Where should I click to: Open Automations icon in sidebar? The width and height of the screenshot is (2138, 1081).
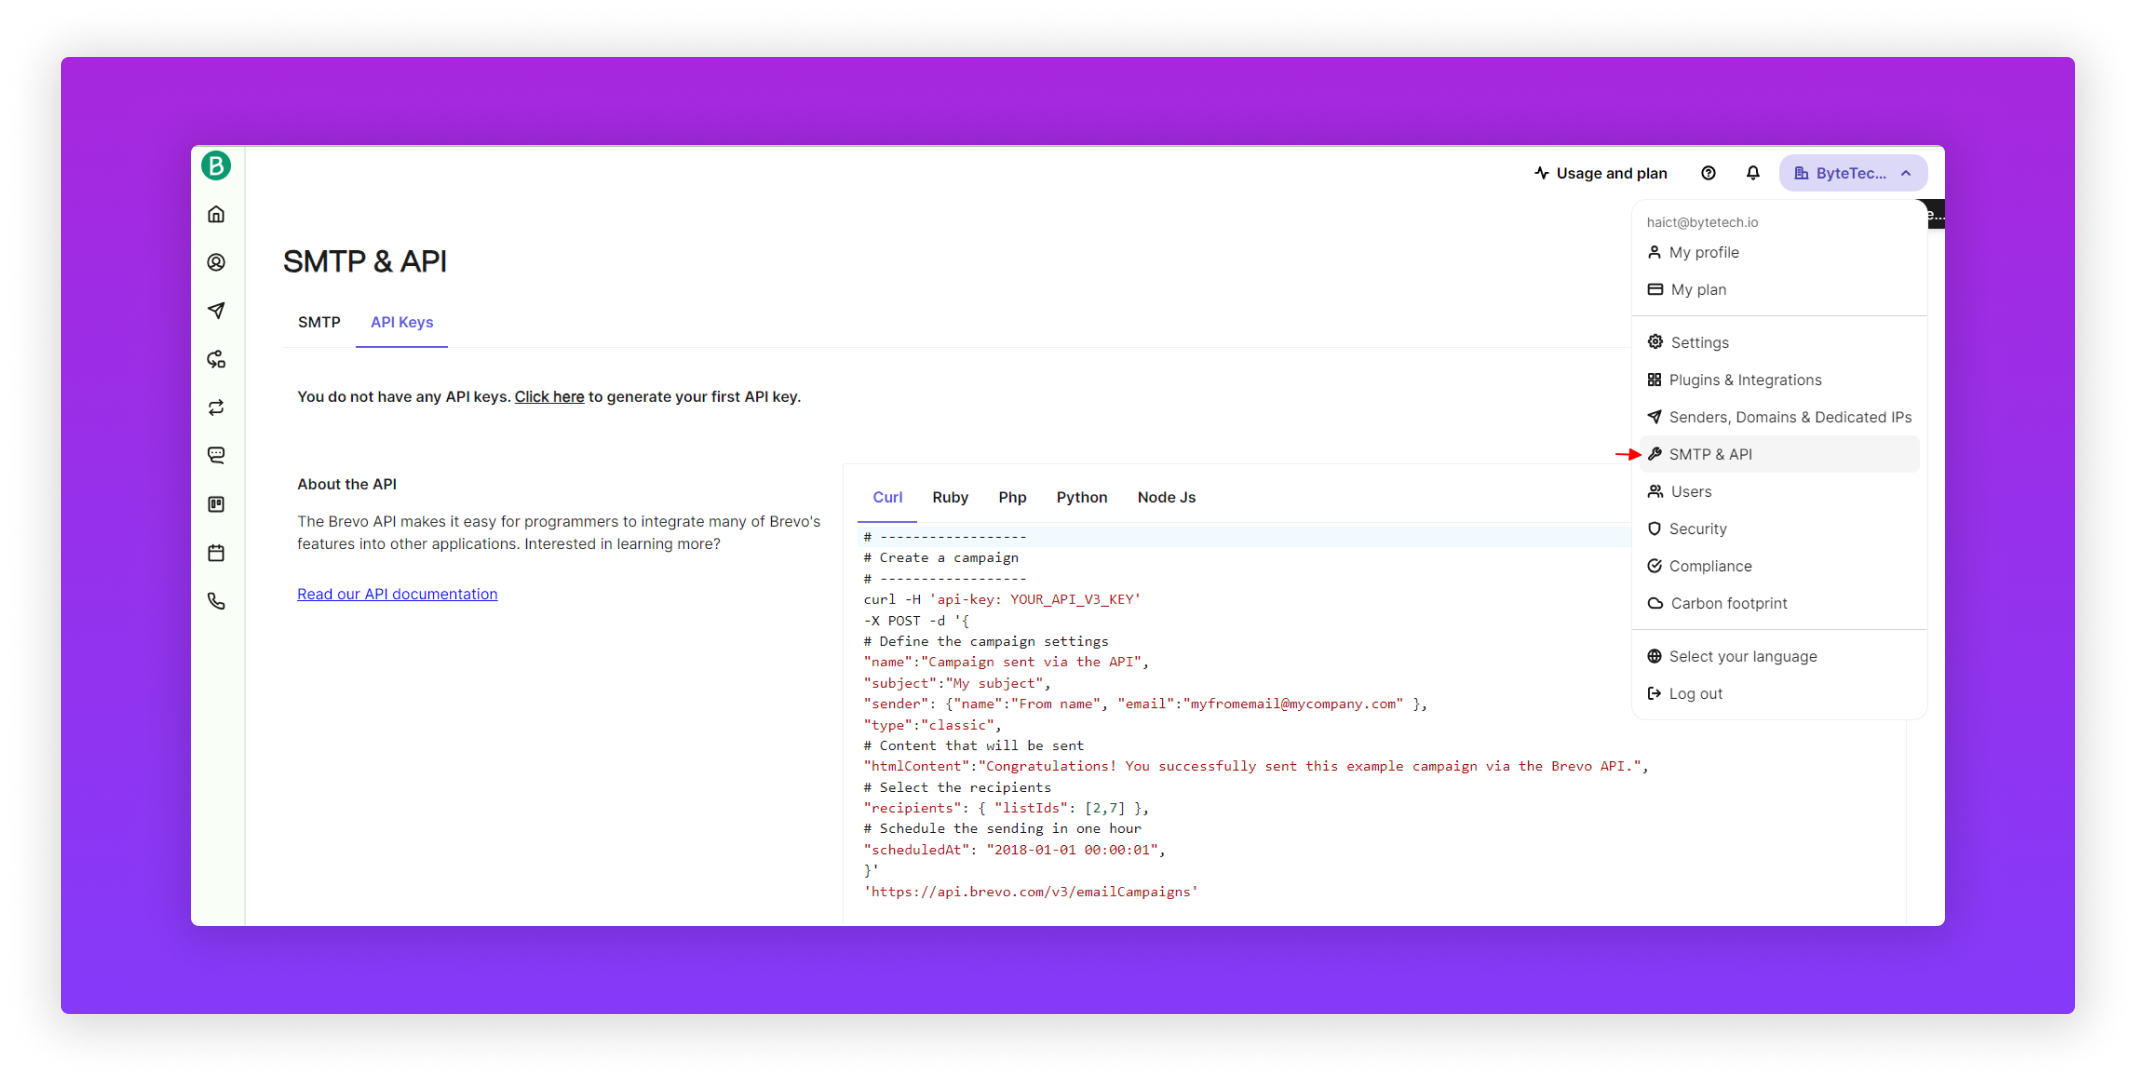tap(216, 359)
